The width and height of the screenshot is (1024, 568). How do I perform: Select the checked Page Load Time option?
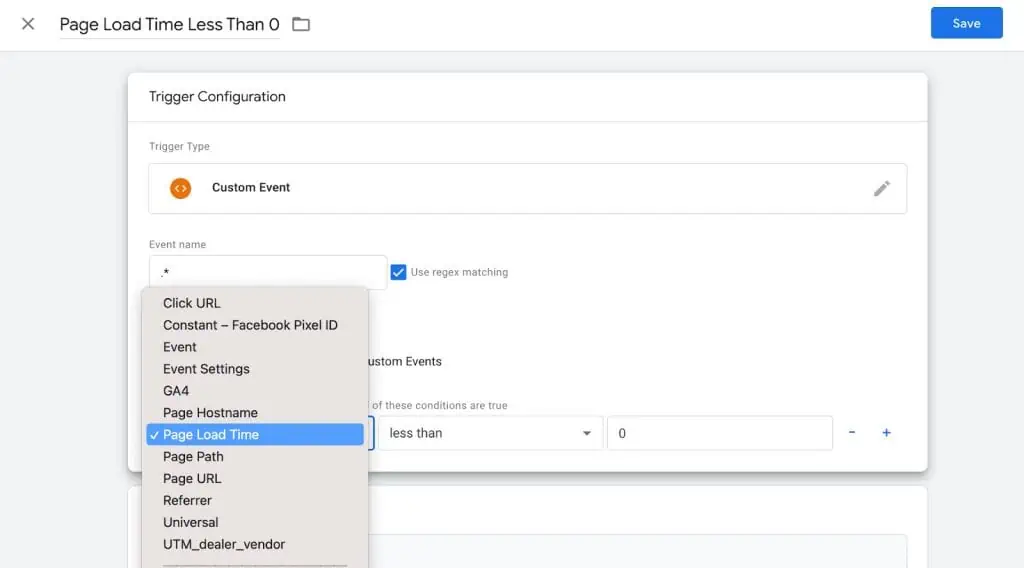(211, 435)
